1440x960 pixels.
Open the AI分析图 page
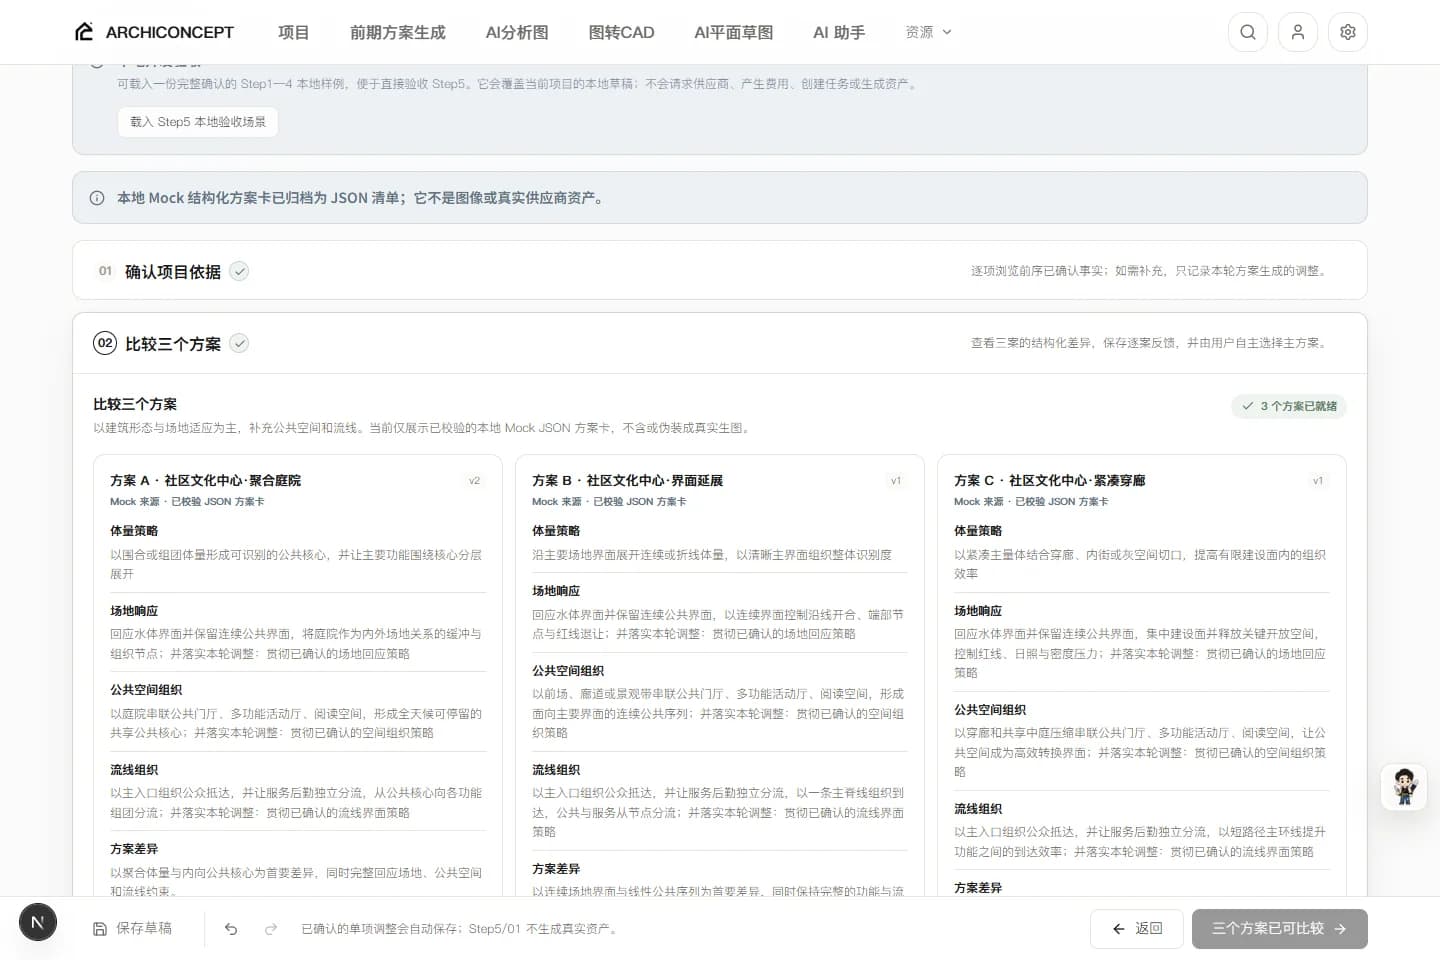pyautogui.click(x=517, y=32)
